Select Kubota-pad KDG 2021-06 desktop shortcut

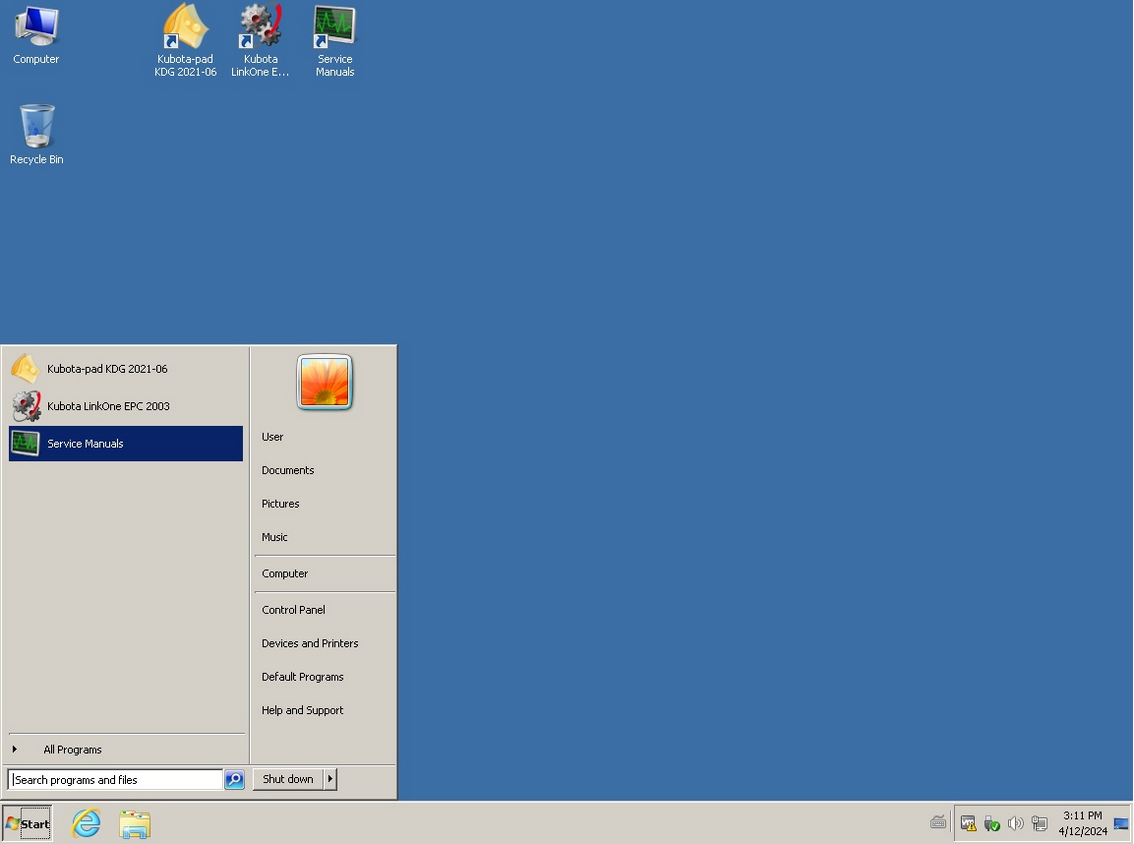pyautogui.click(x=185, y=41)
